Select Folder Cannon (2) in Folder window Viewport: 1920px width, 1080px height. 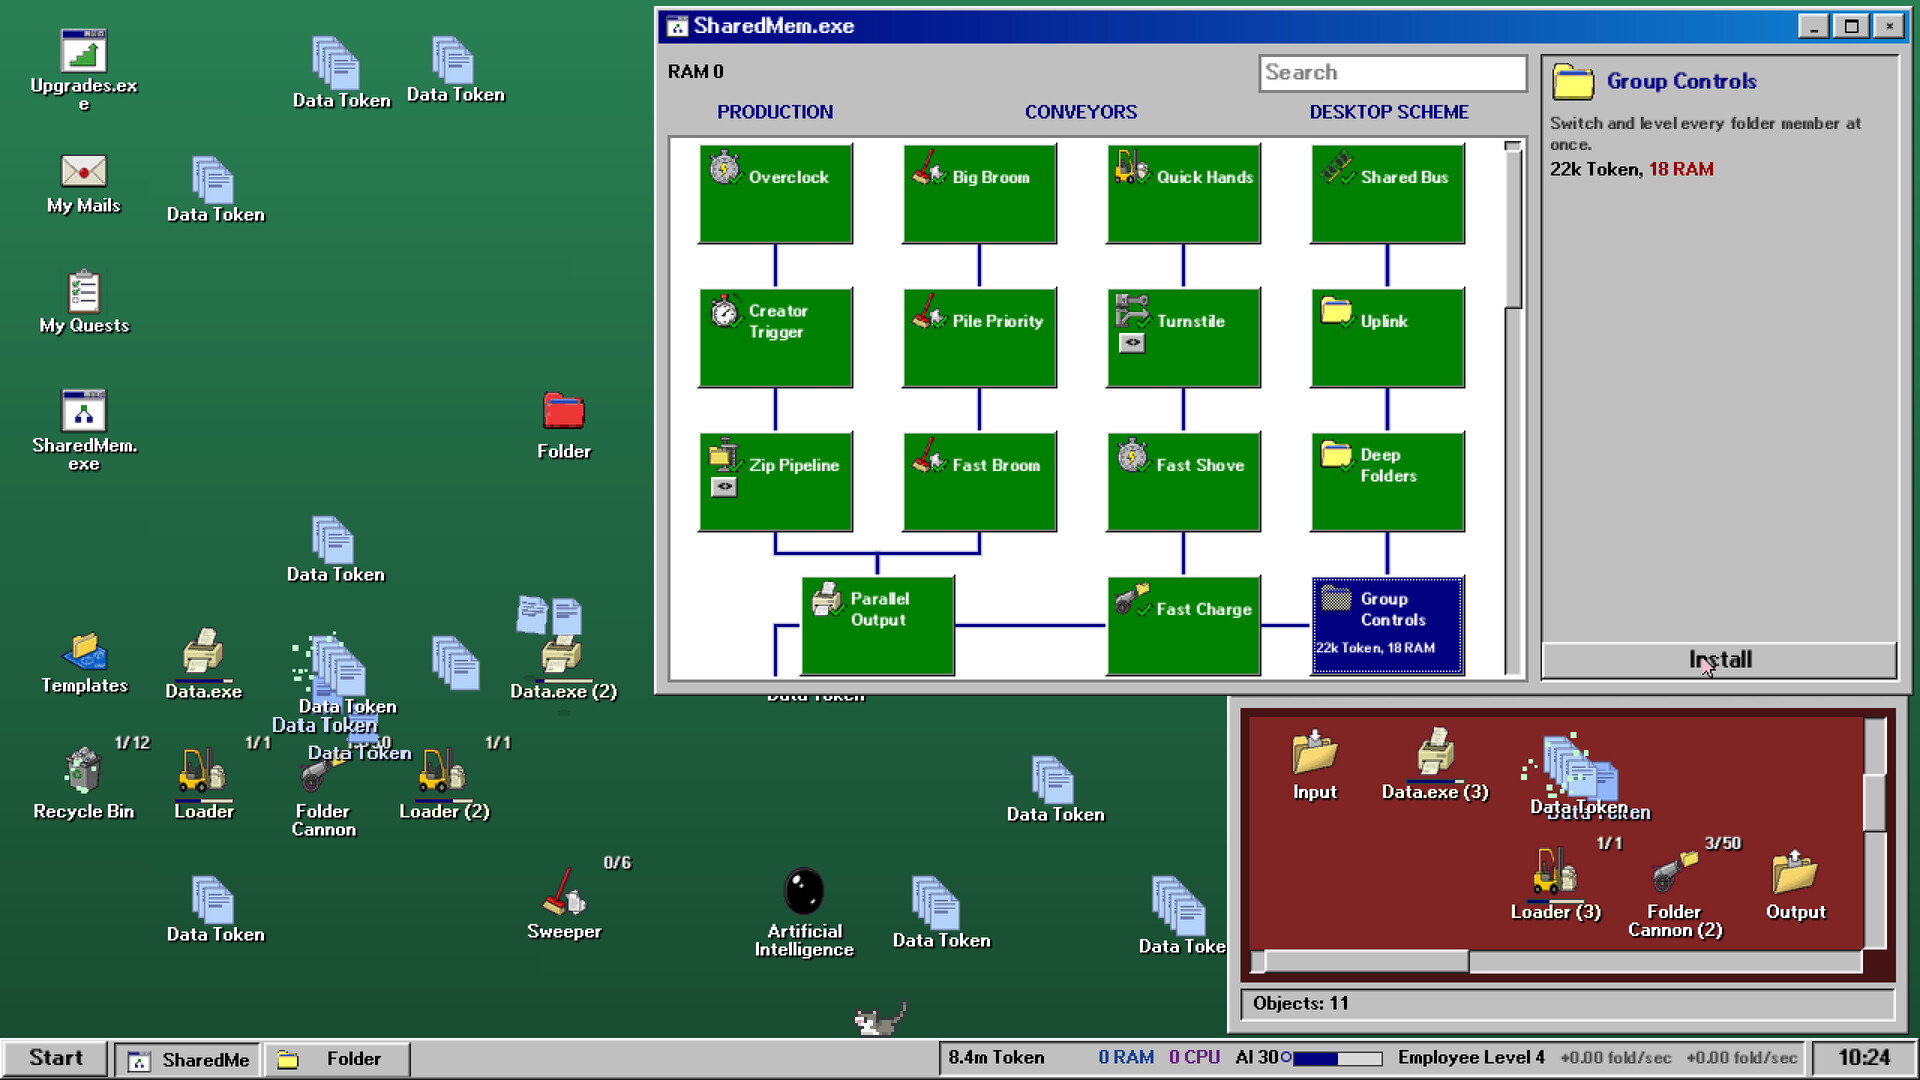(x=1675, y=895)
